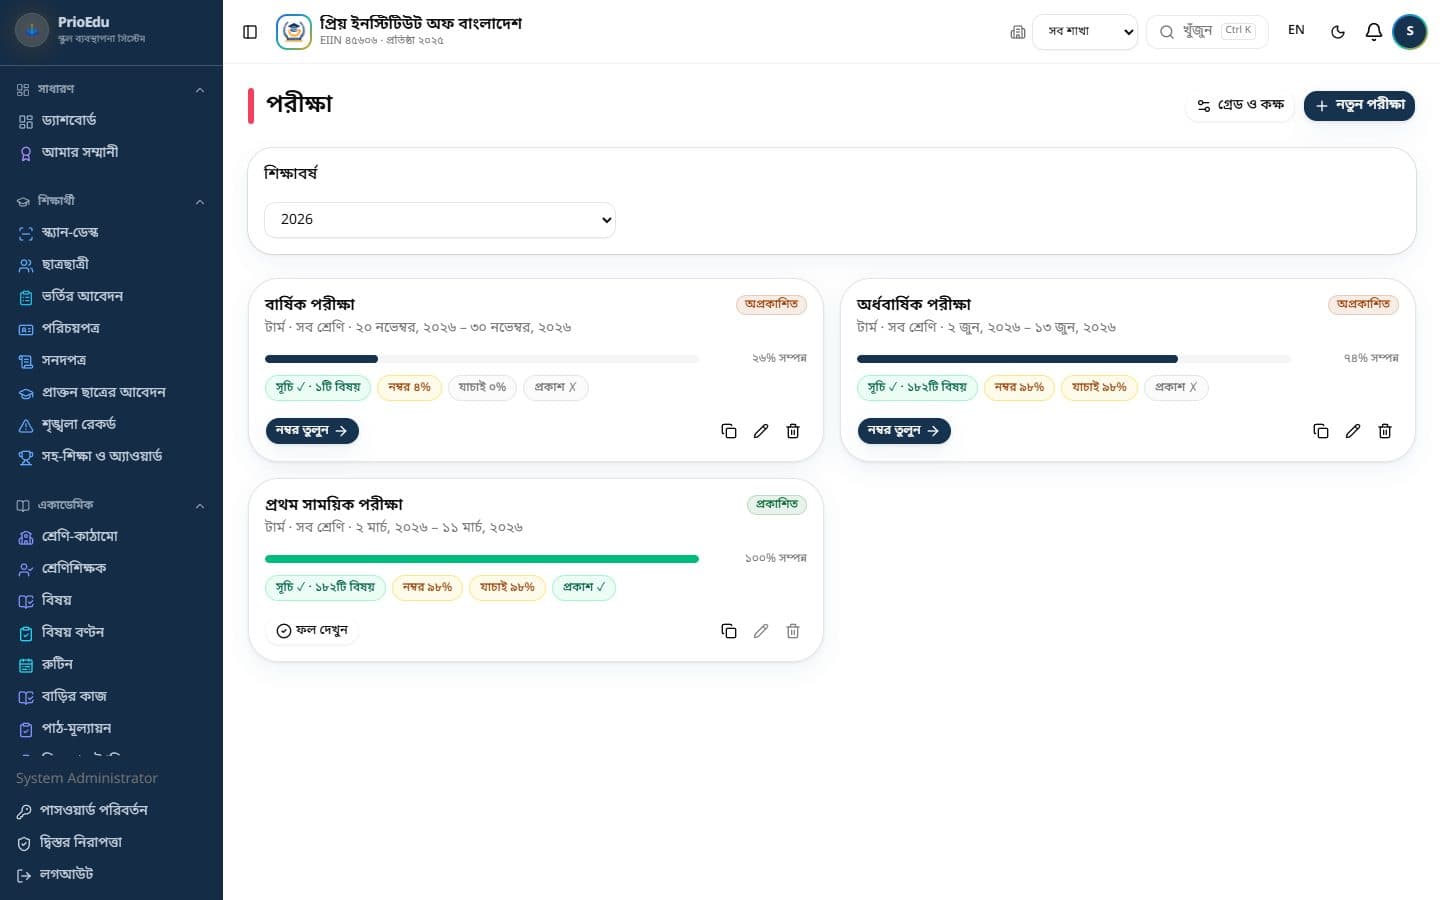
Task: Delete the অর্ধবার্ষিক পরীক্ষা exam
Action: (1385, 431)
